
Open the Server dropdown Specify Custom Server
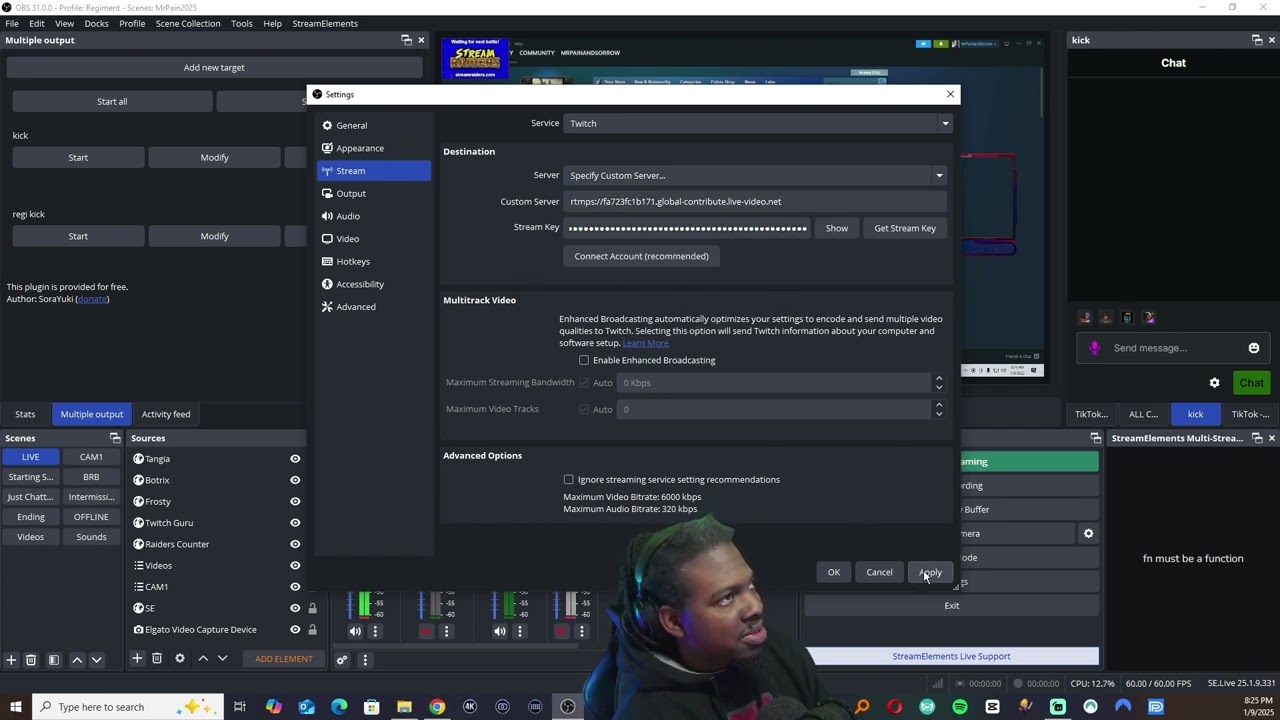(755, 175)
